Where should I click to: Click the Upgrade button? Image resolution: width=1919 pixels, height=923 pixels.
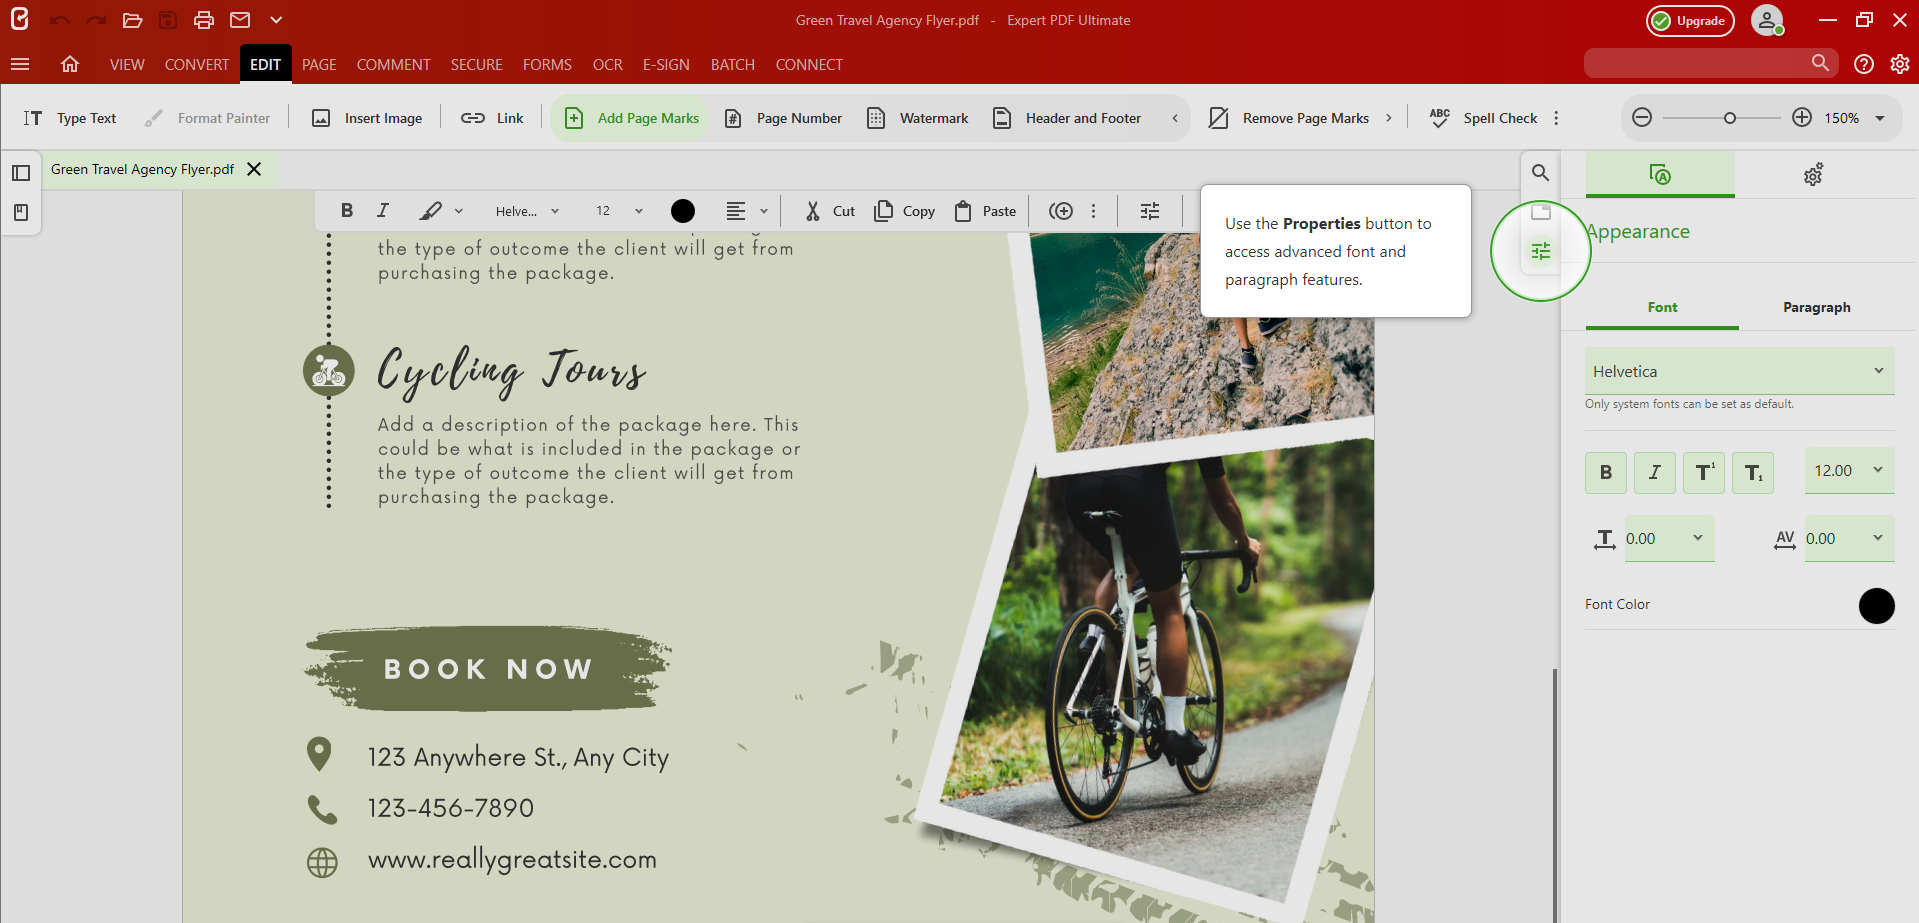(x=1689, y=20)
